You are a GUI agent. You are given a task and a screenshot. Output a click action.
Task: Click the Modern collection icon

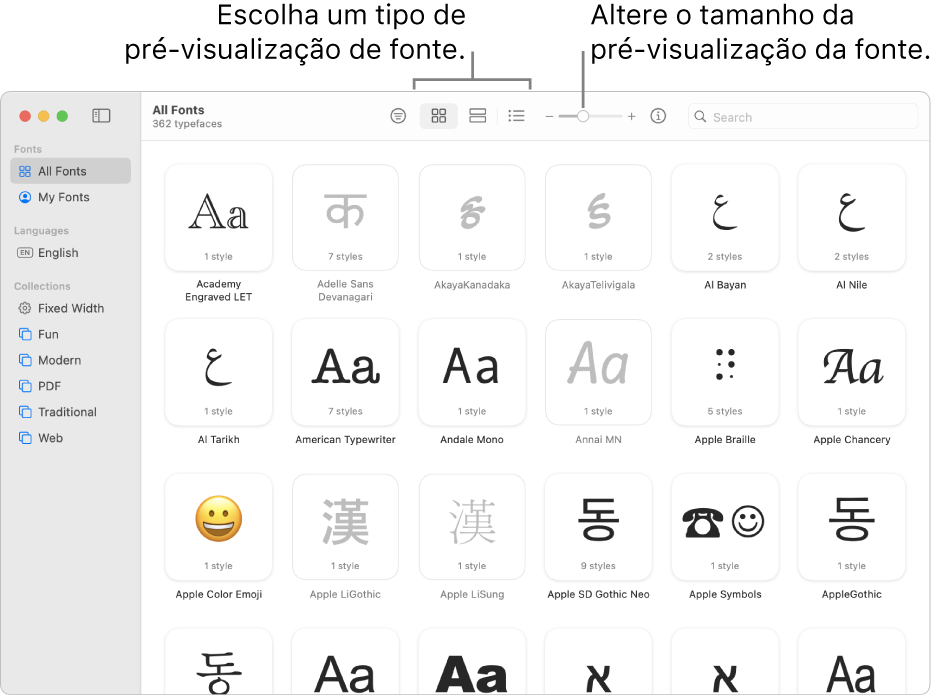click(24, 360)
